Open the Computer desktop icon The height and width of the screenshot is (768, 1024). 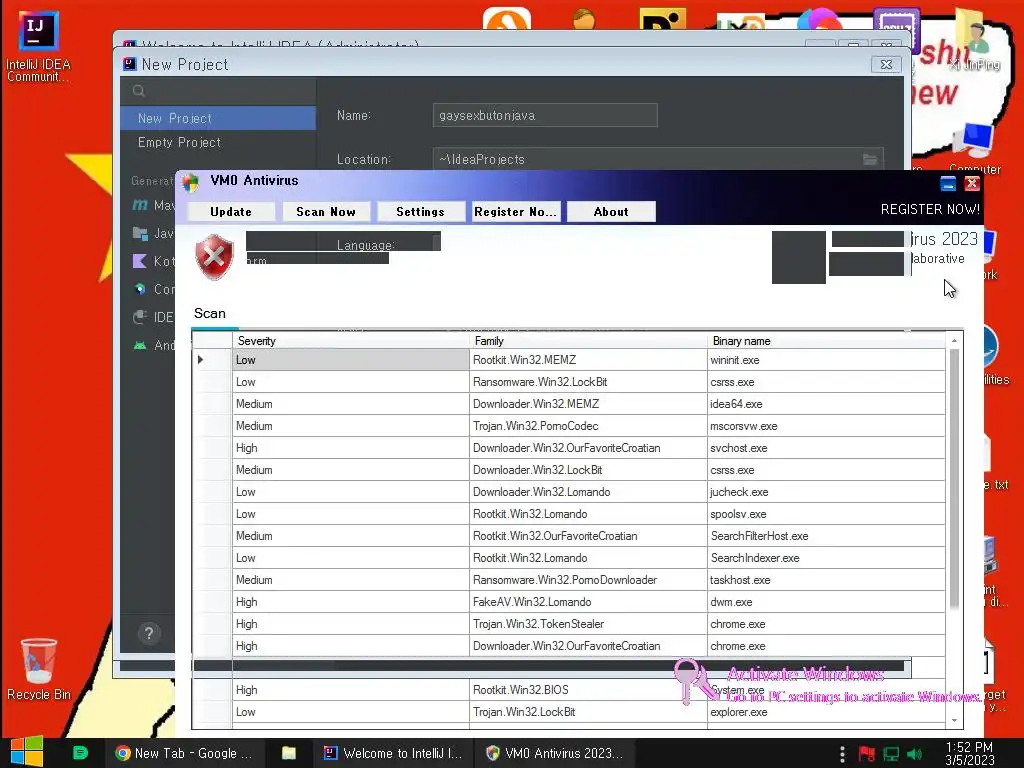[974, 148]
